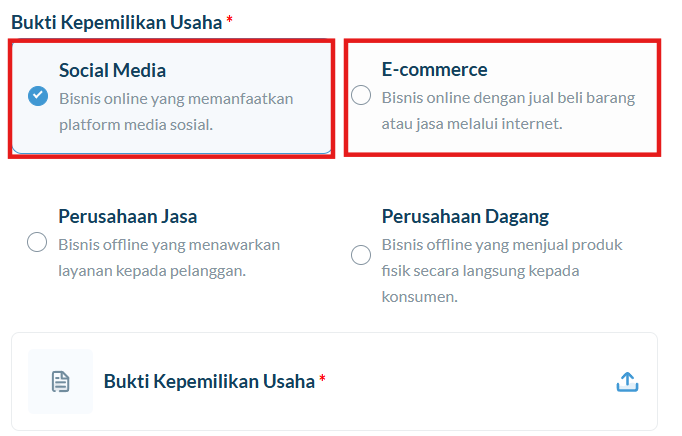The image size is (682, 436).
Task: Click the Perusahaan Jasa heading text
Action: tap(128, 217)
